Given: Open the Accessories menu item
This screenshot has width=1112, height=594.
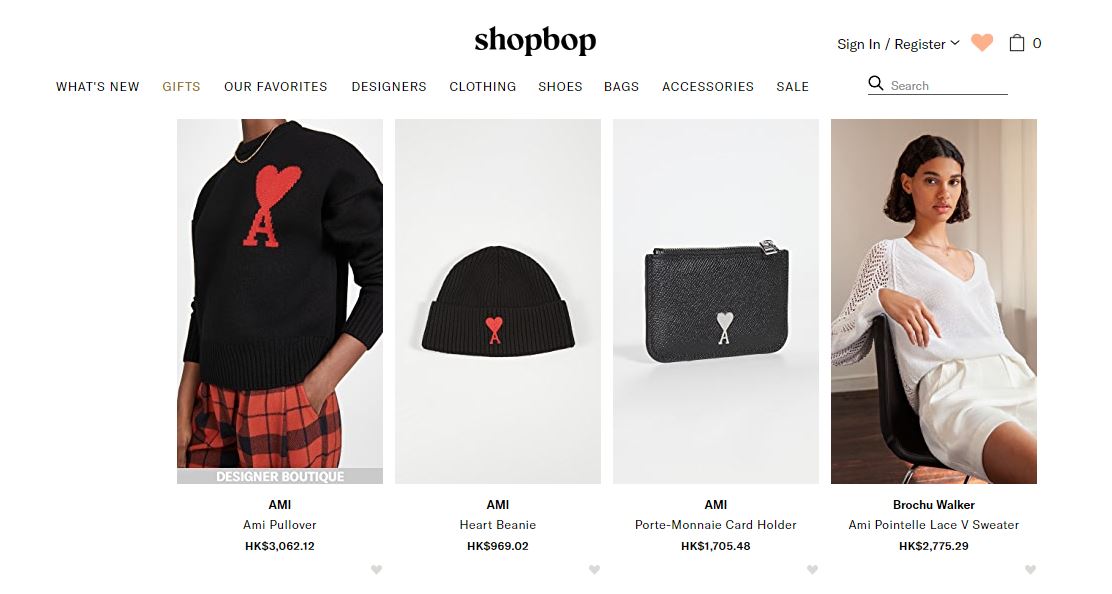Looking at the screenshot, I should tap(708, 86).
